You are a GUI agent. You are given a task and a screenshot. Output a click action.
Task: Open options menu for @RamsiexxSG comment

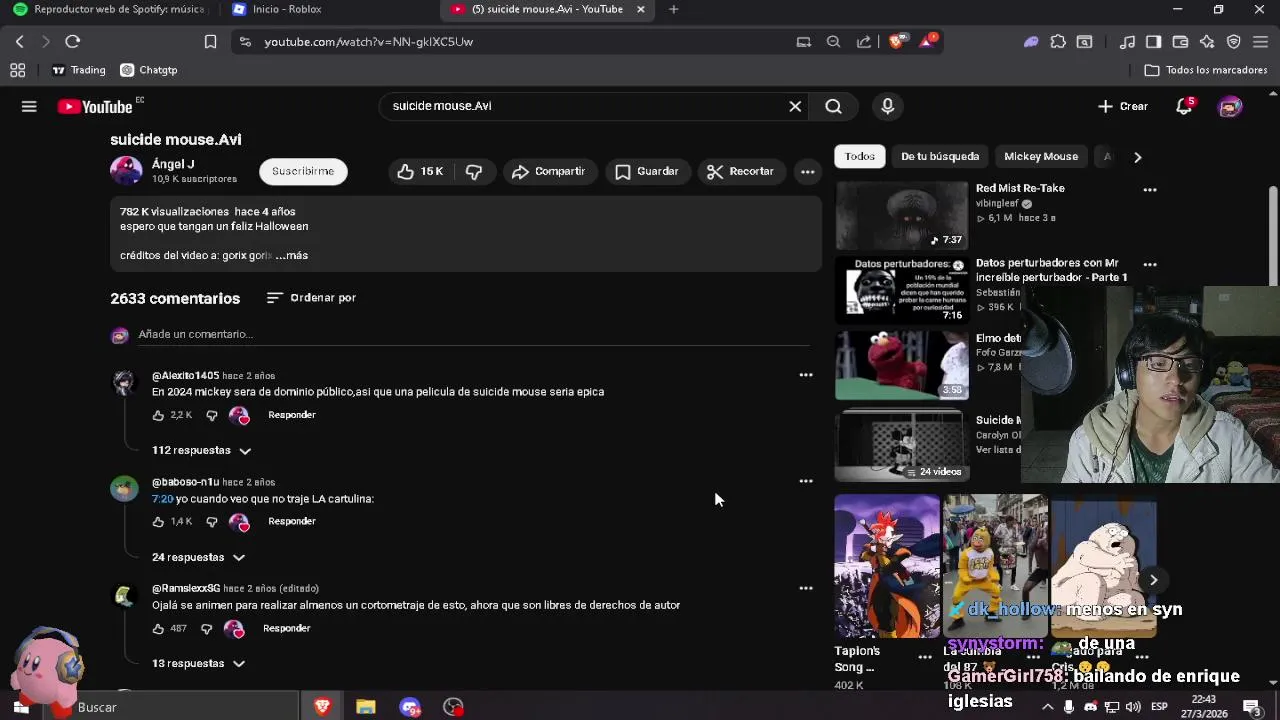click(x=806, y=588)
